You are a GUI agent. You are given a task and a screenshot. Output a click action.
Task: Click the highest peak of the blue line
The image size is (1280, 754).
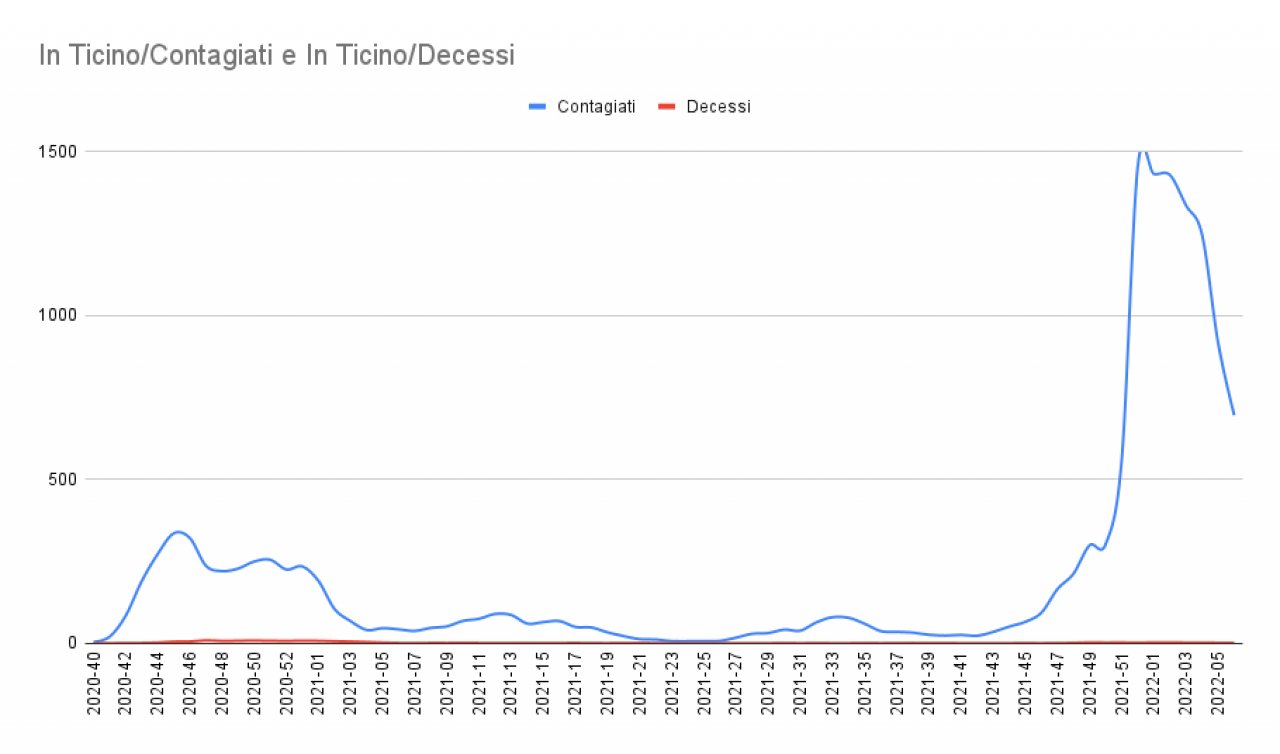tap(1143, 150)
